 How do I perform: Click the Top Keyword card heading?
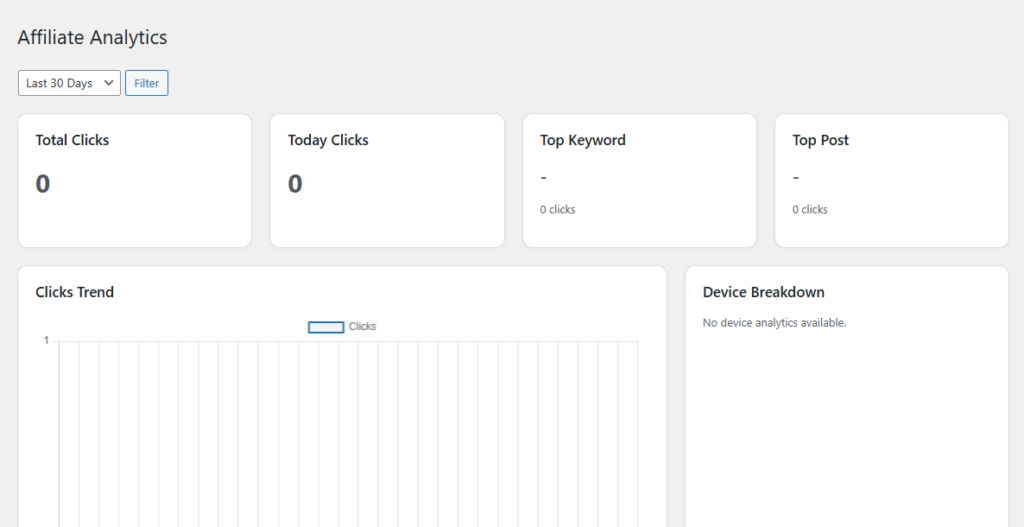[x=583, y=140]
